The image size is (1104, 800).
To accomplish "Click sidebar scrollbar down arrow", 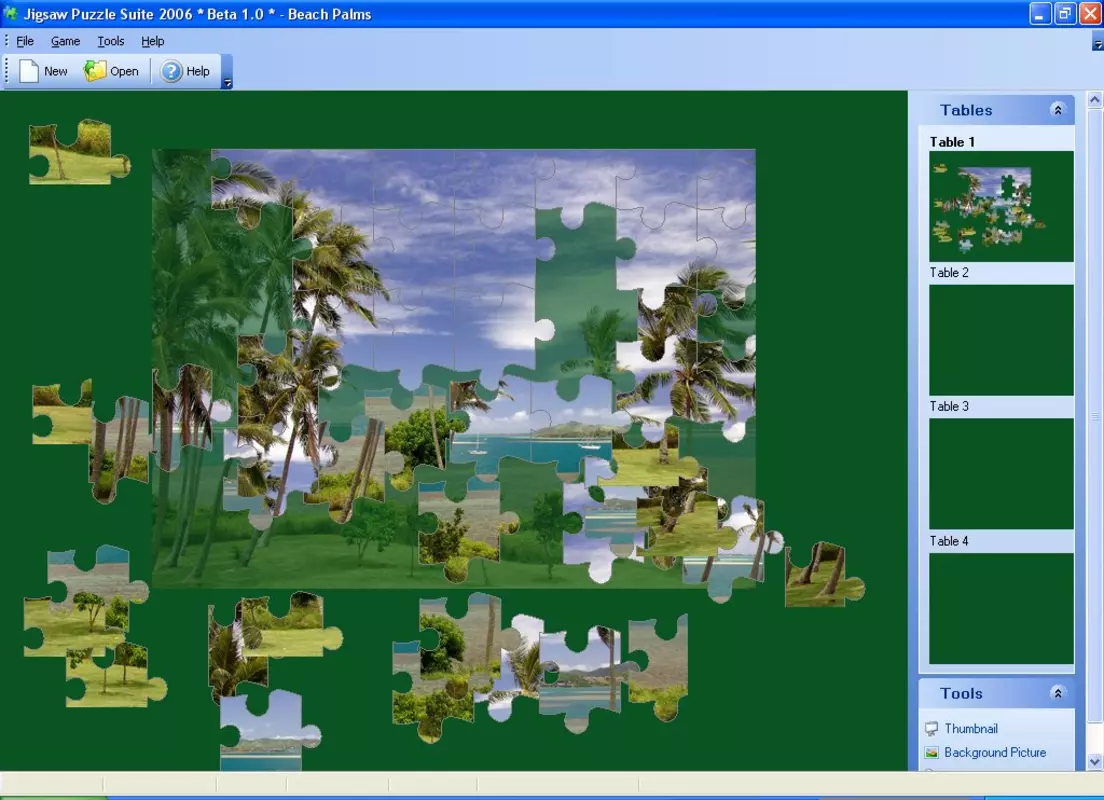I will (1095, 761).
